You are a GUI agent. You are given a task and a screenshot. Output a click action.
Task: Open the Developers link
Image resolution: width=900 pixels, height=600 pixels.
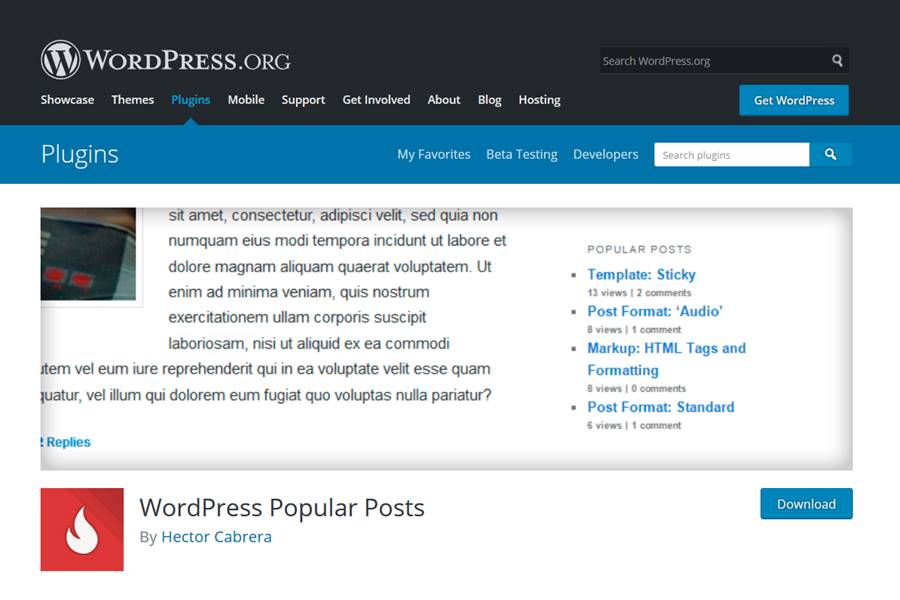[606, 154]
